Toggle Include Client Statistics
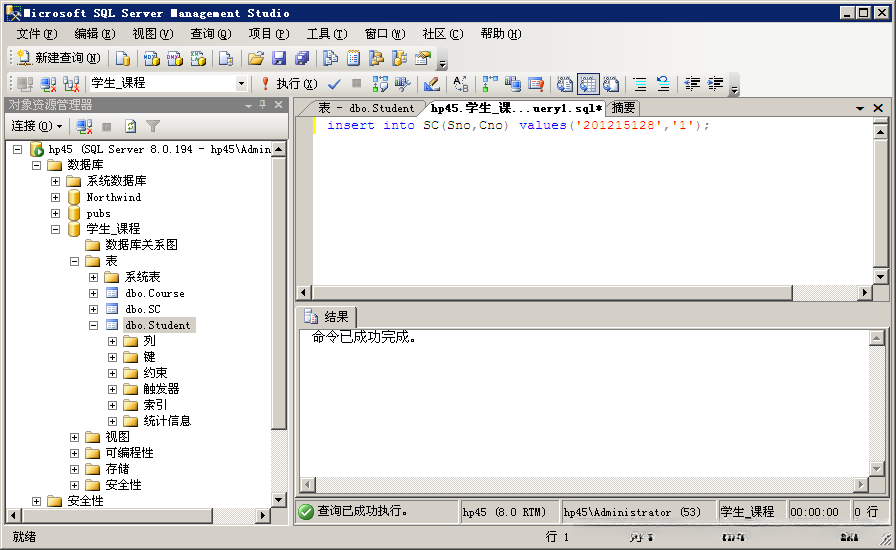 point(513,84)
